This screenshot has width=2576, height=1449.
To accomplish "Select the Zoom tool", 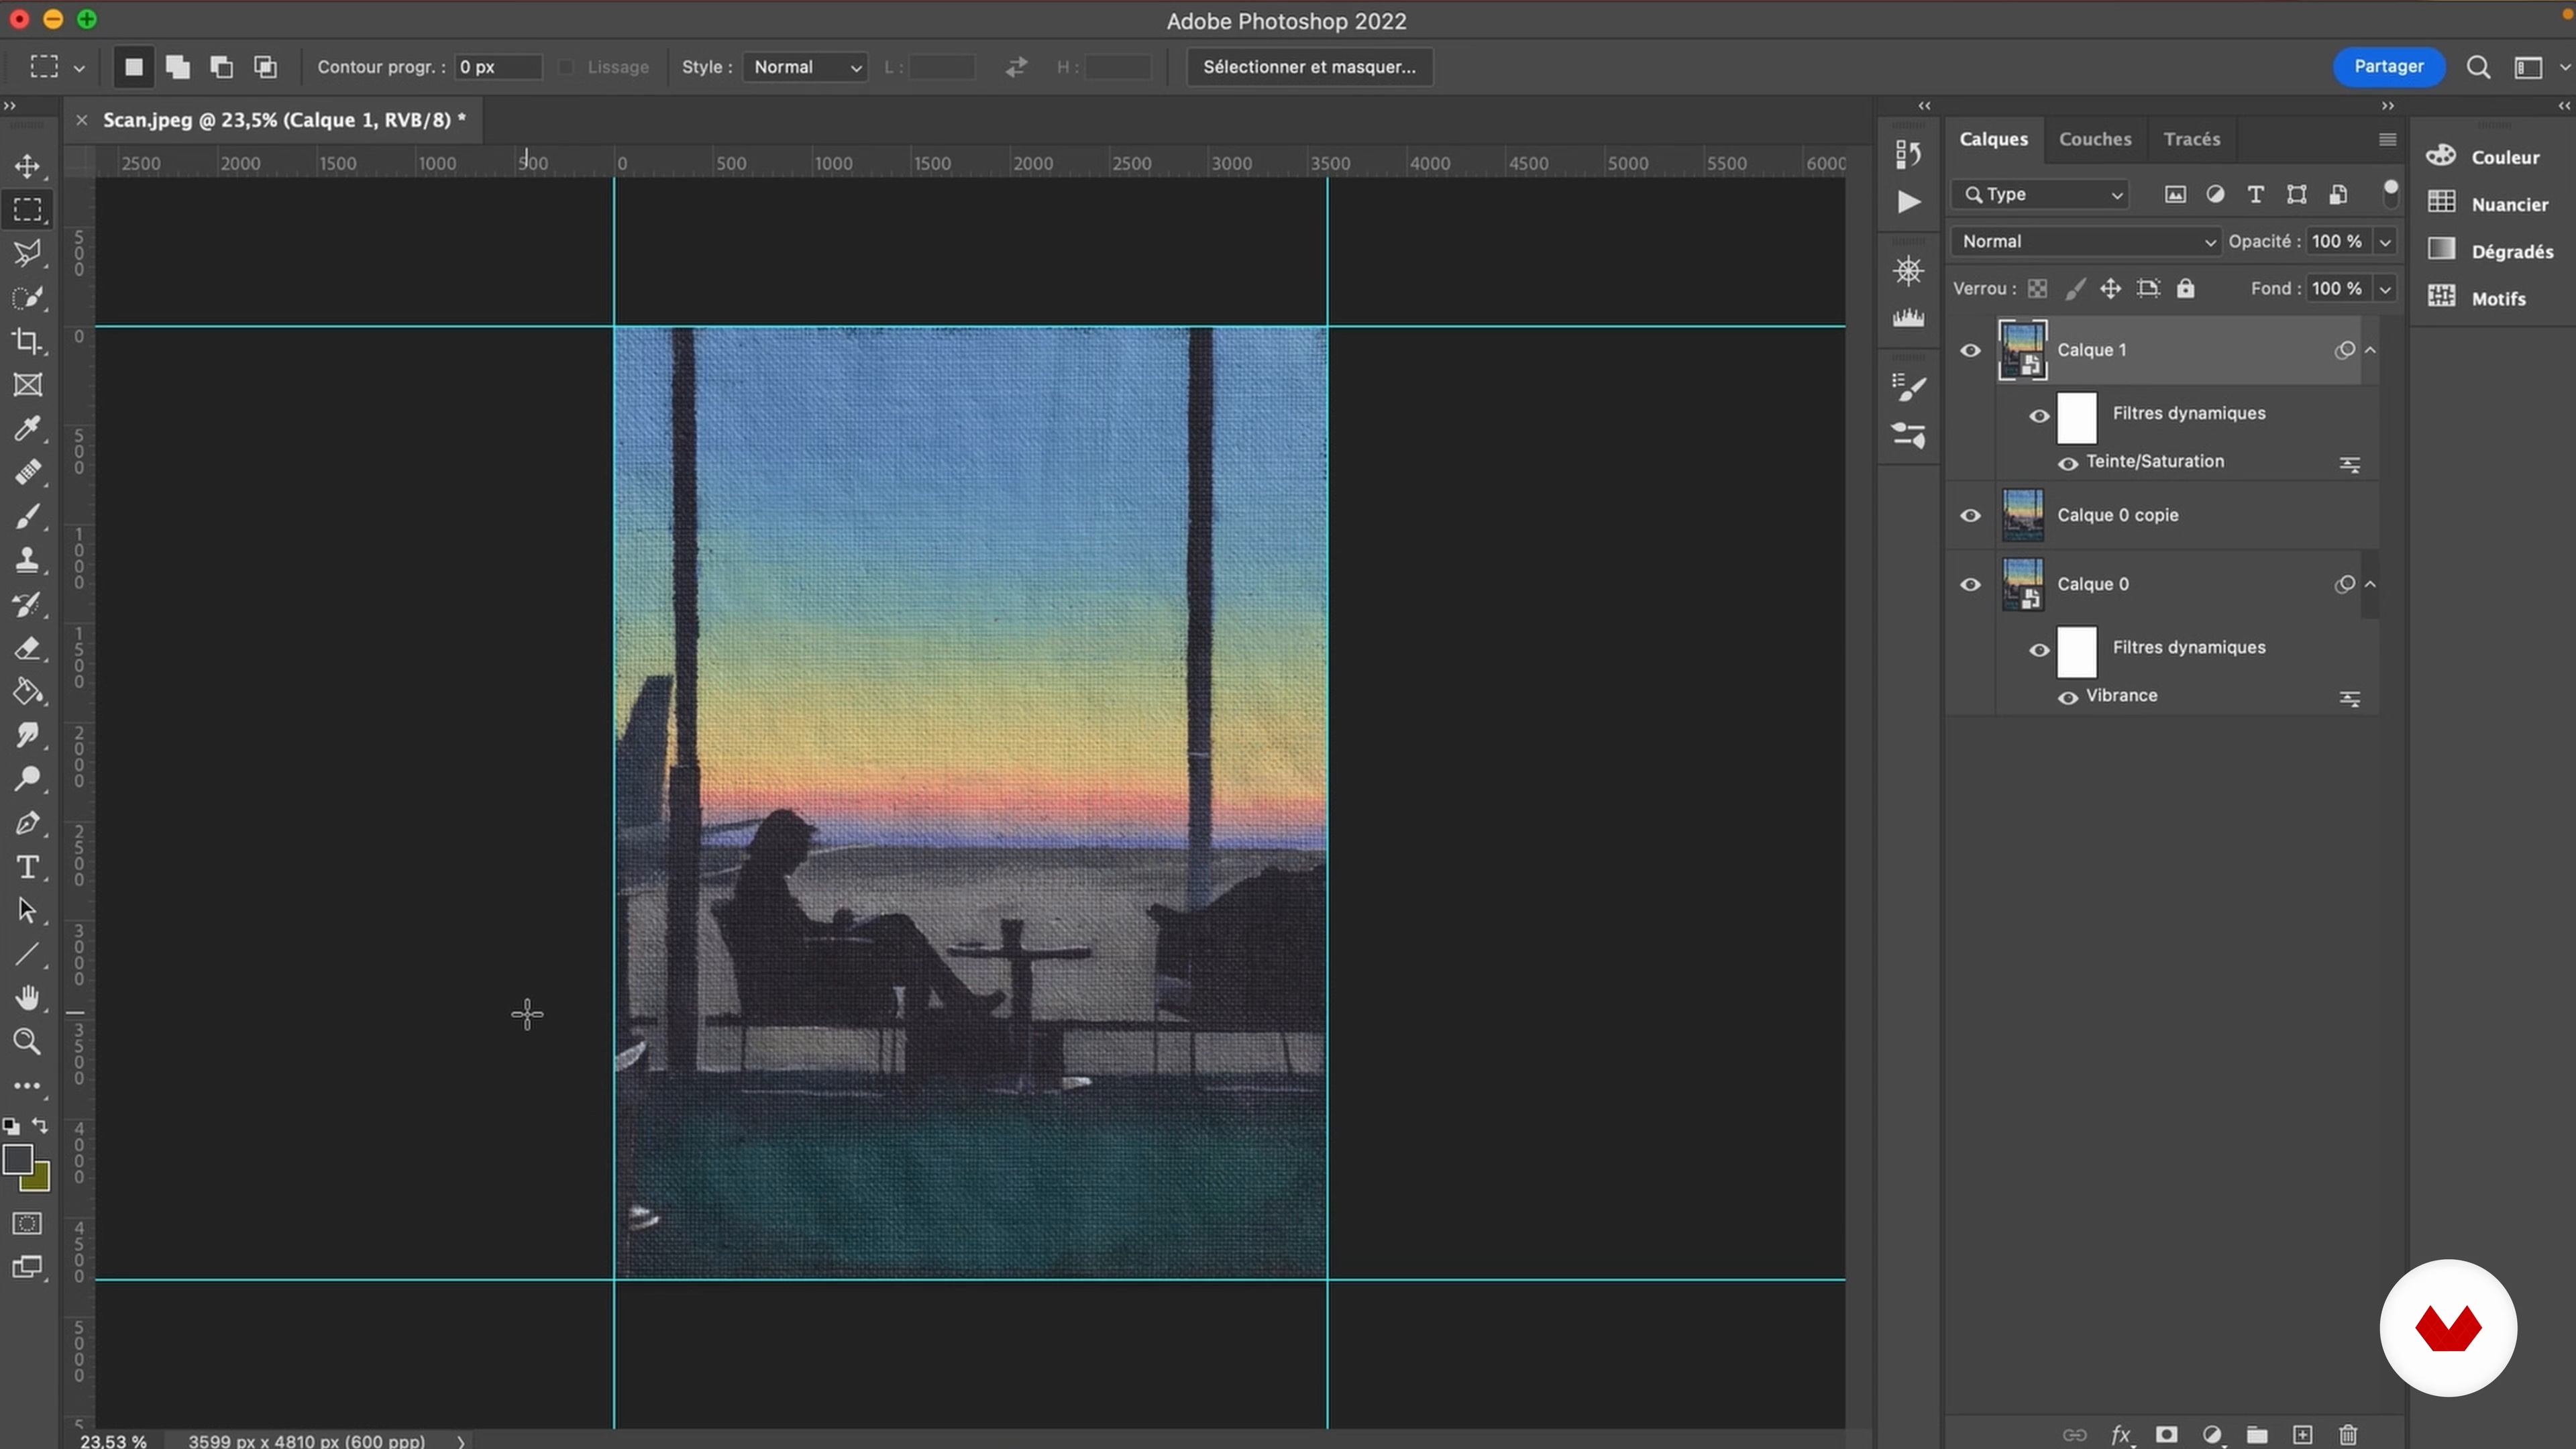I will click(27, 1042).
